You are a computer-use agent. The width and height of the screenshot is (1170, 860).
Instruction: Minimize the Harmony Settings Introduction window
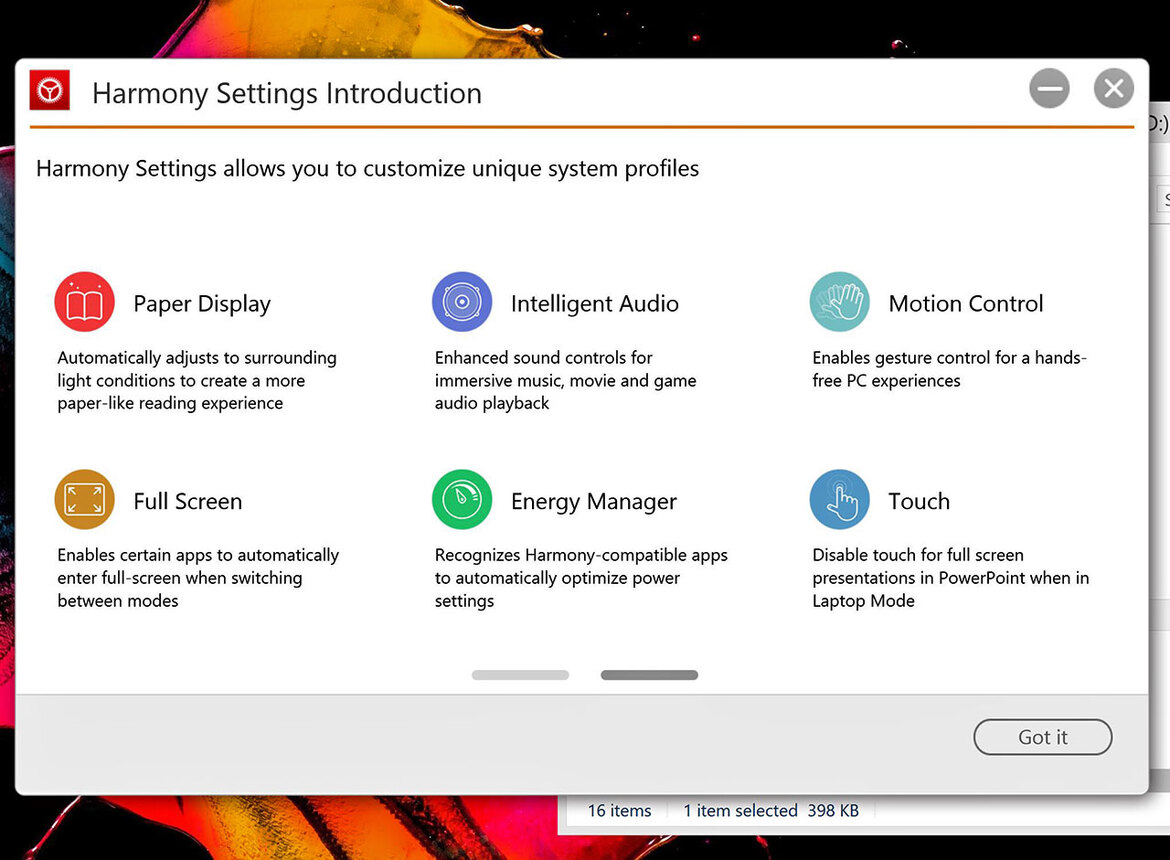tap(1049, 88)
